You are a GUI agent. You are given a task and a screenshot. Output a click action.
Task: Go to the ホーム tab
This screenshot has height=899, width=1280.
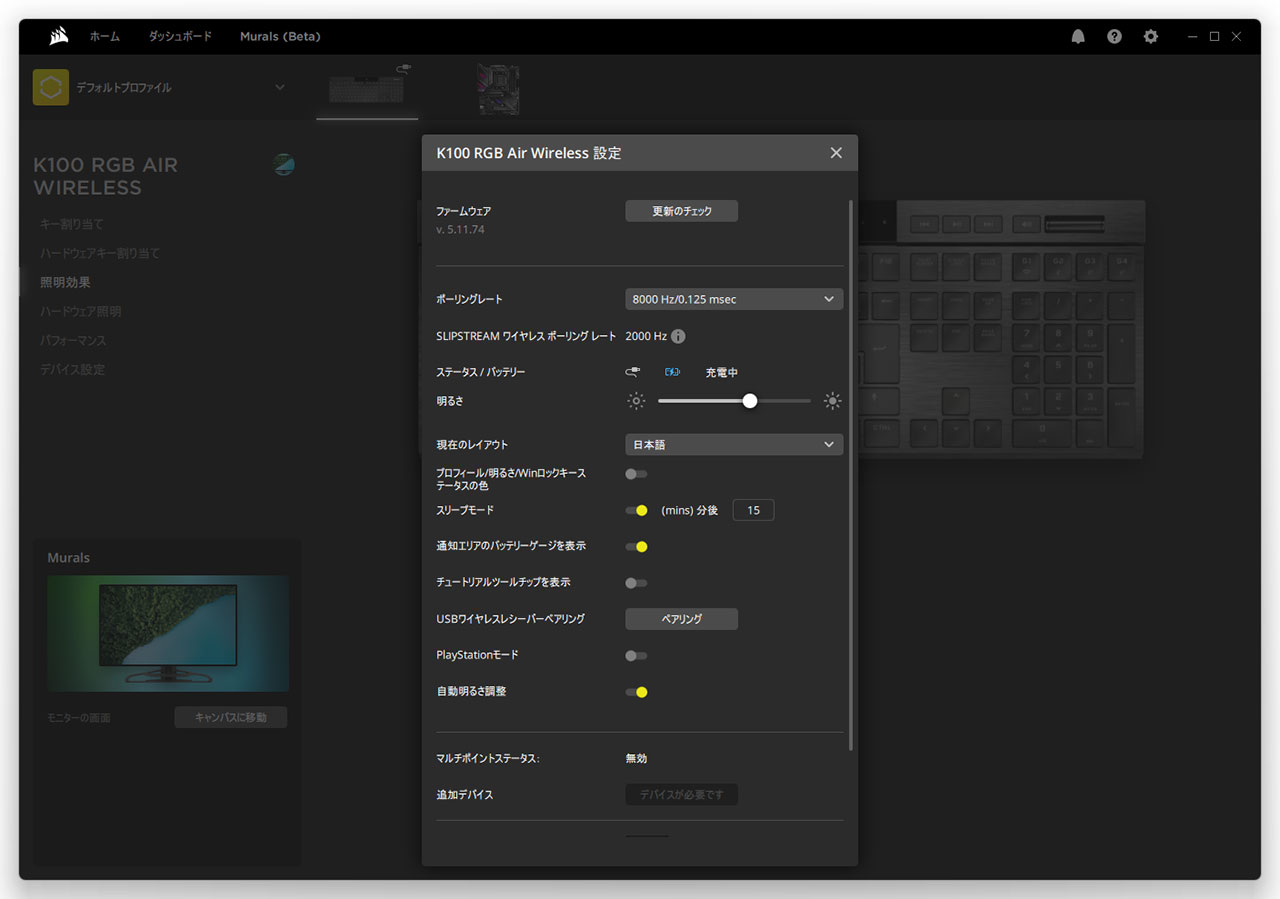pos(104,36)
